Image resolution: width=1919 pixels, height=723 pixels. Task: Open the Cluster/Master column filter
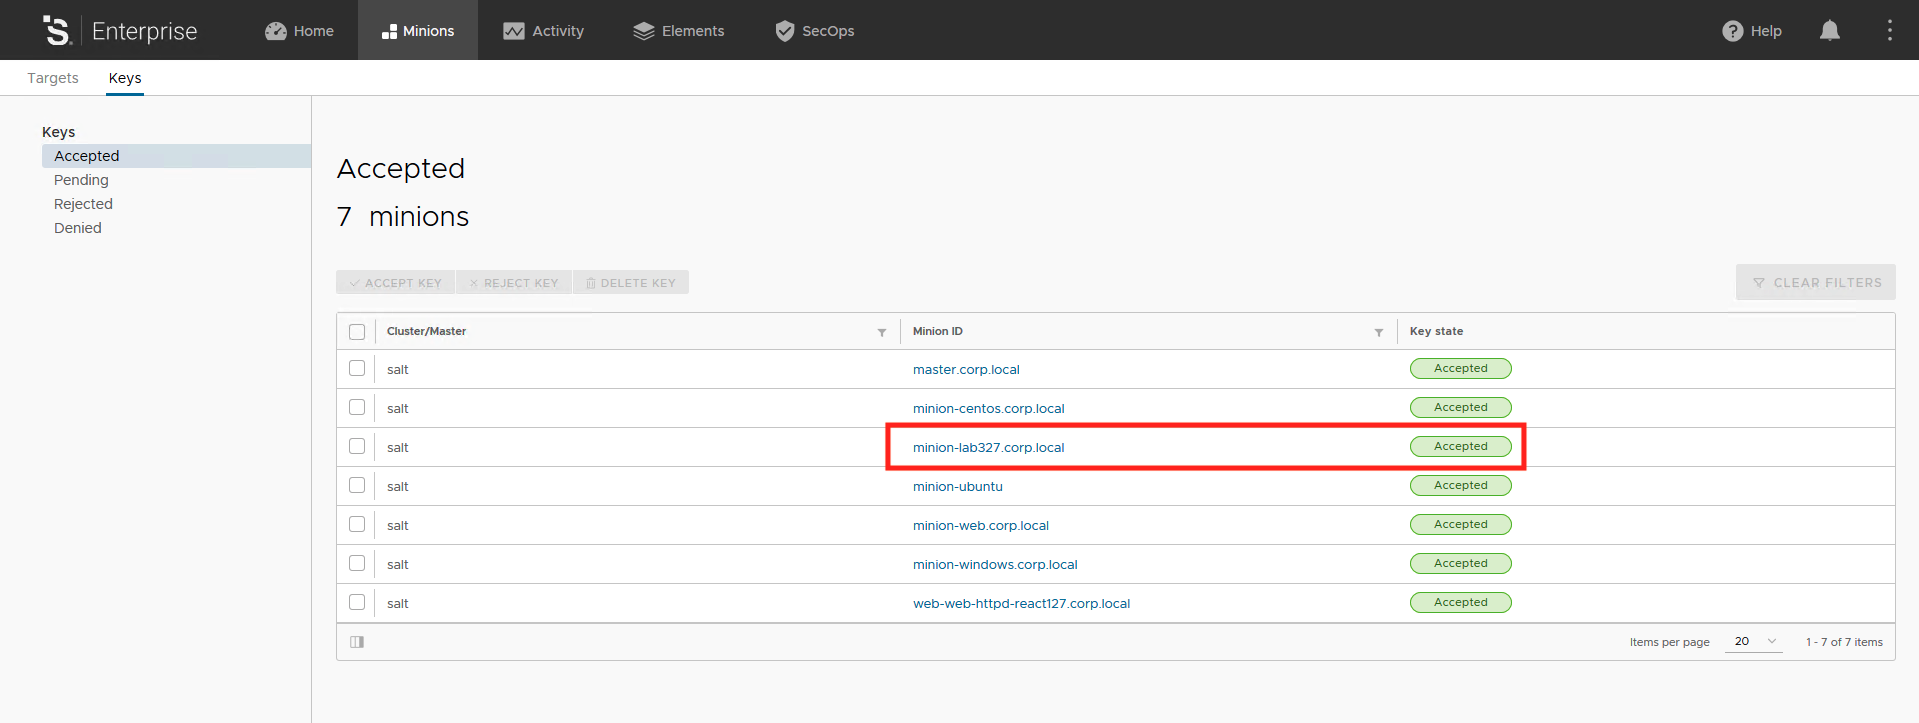tap(882, 332)
